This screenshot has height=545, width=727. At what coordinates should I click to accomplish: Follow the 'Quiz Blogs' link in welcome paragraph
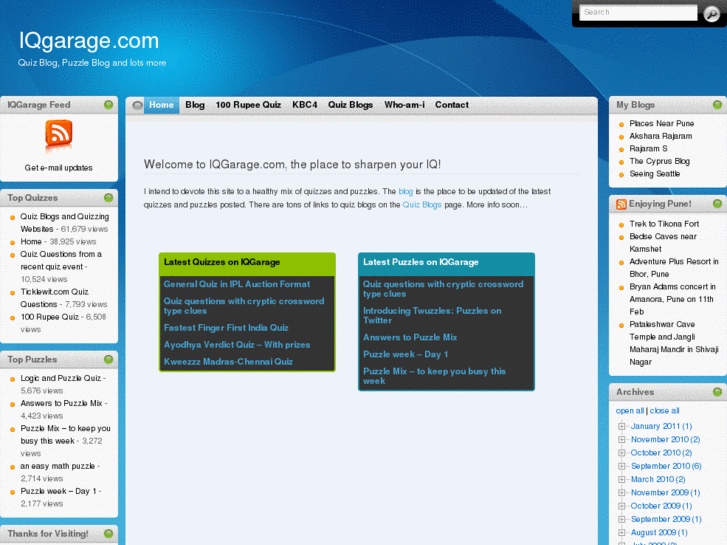(x=422, y=205)
